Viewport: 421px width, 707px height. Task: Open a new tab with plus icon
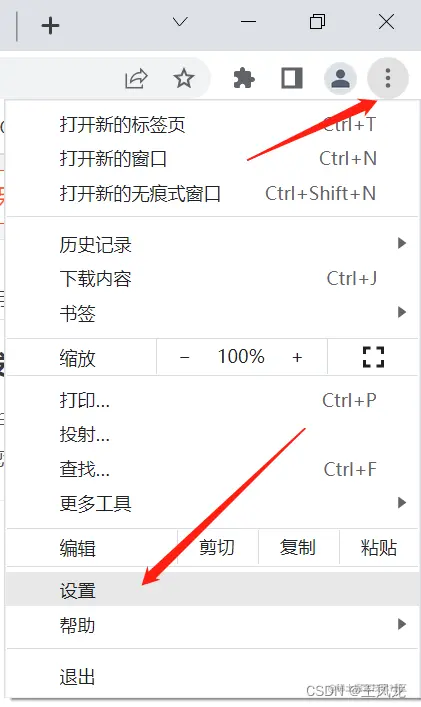[x=50, y=25]
